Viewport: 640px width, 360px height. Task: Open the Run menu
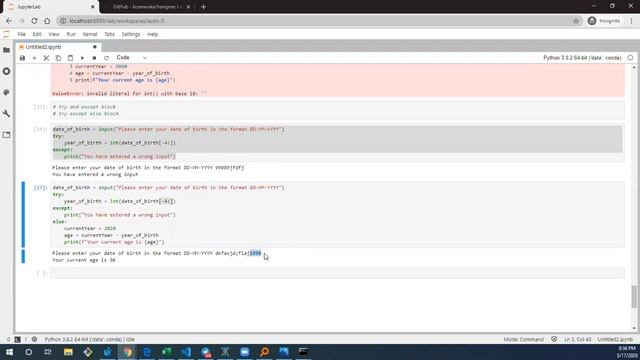71,34
